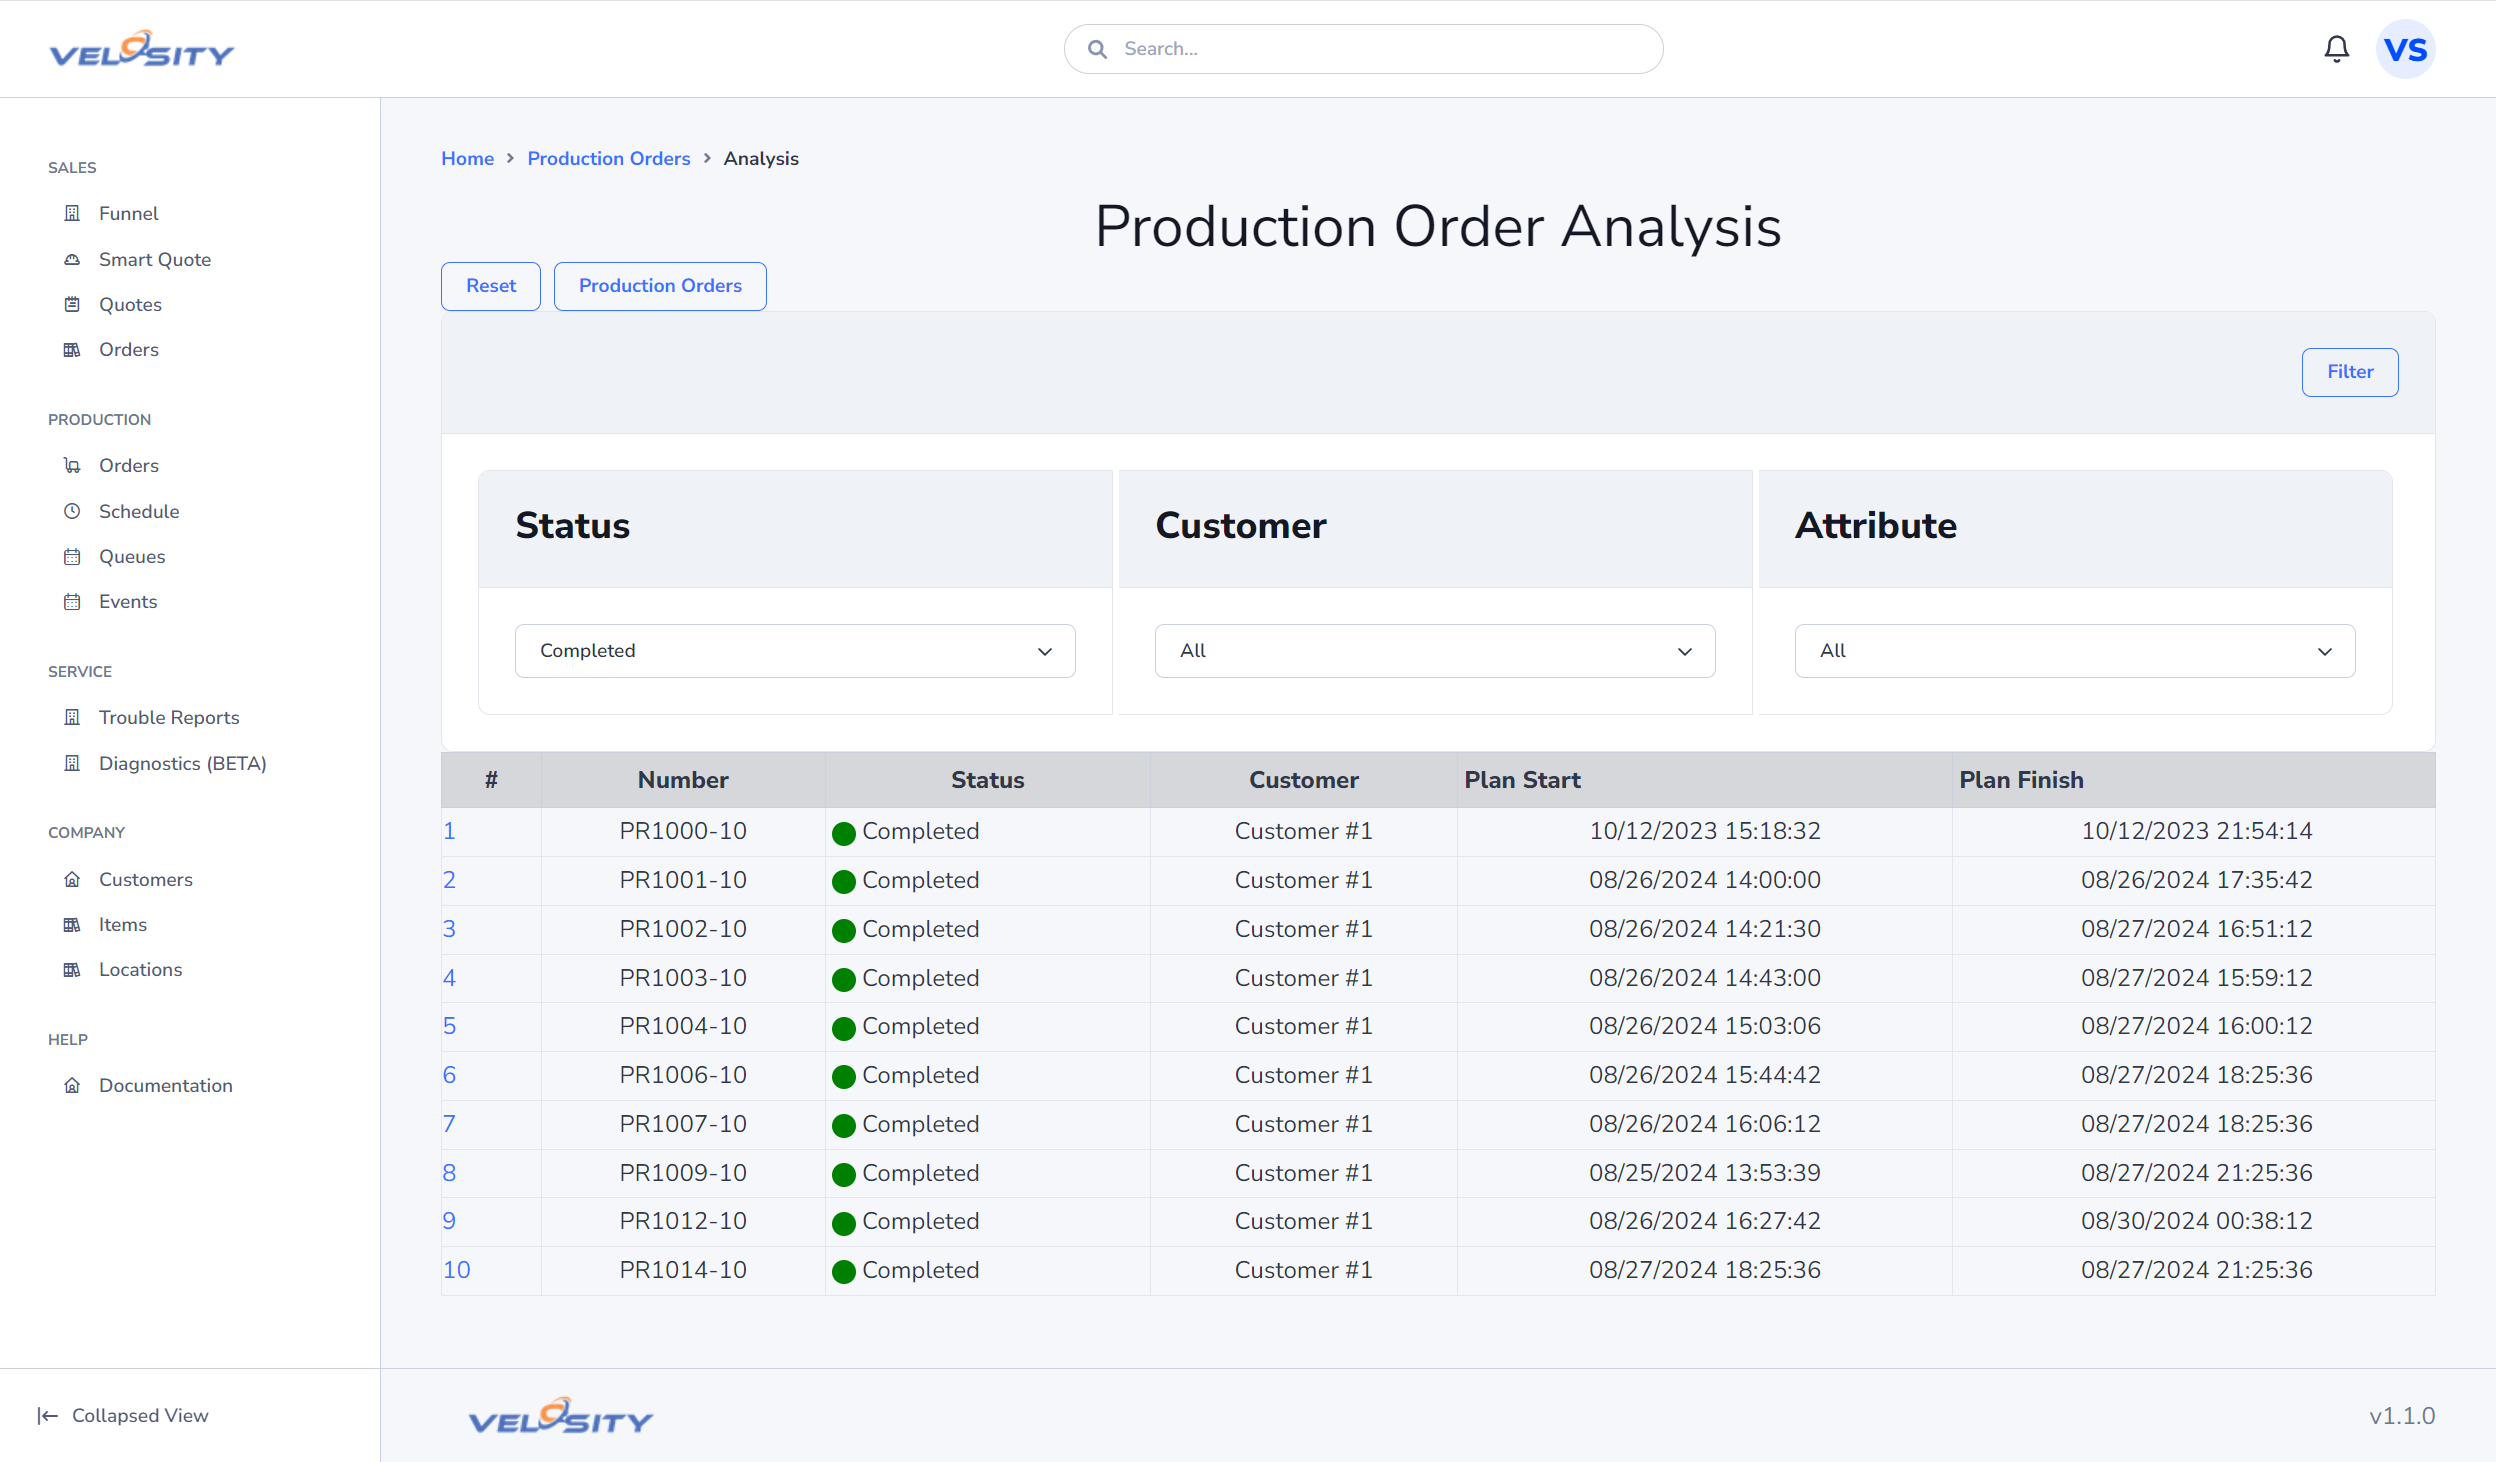Screen dimensions: 2496x1462
Task: Open row link number 5
Action: pyautogui.click(x=449, y=1026)
